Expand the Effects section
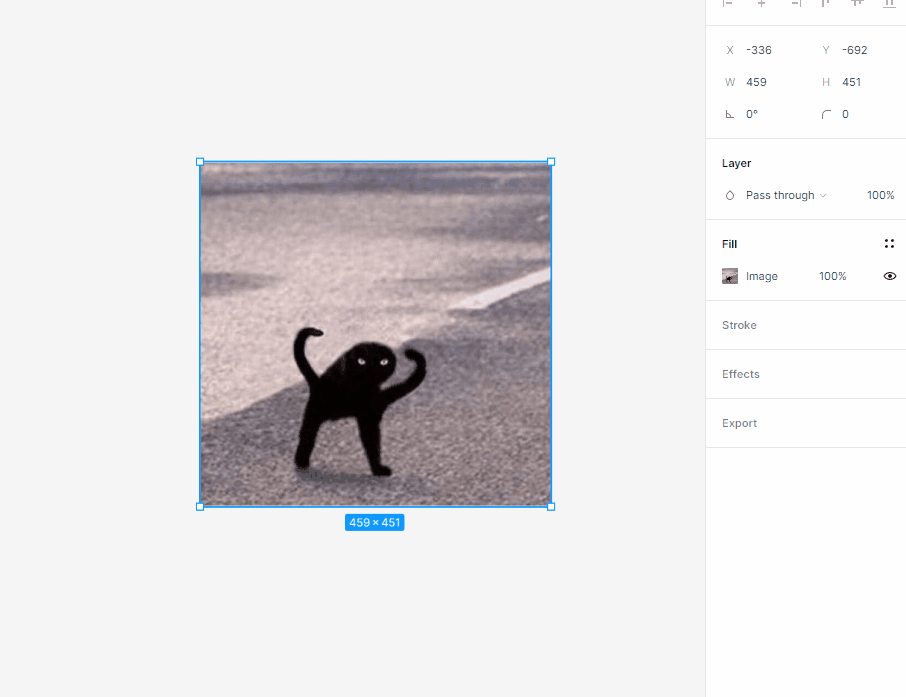Viewport: 906px width, 697px height. point(740,374)
